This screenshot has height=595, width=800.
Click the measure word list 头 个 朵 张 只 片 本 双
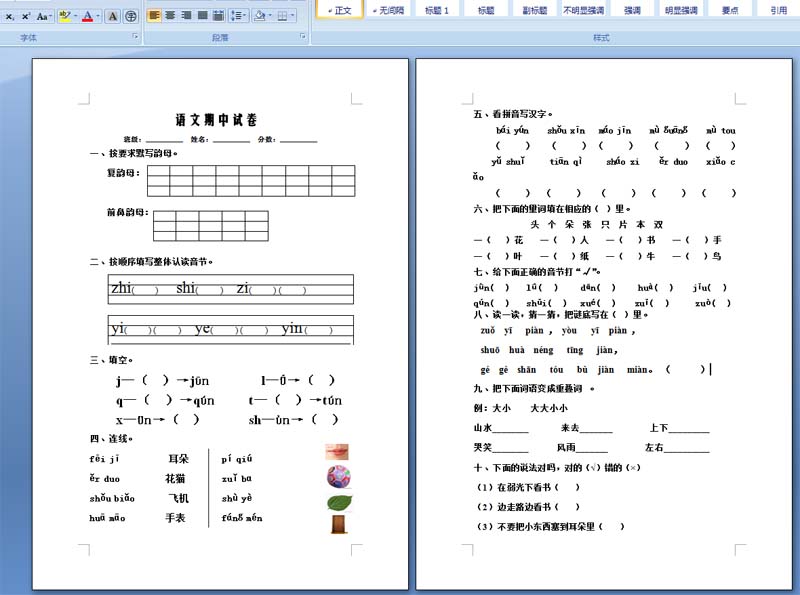coord(597,225)
